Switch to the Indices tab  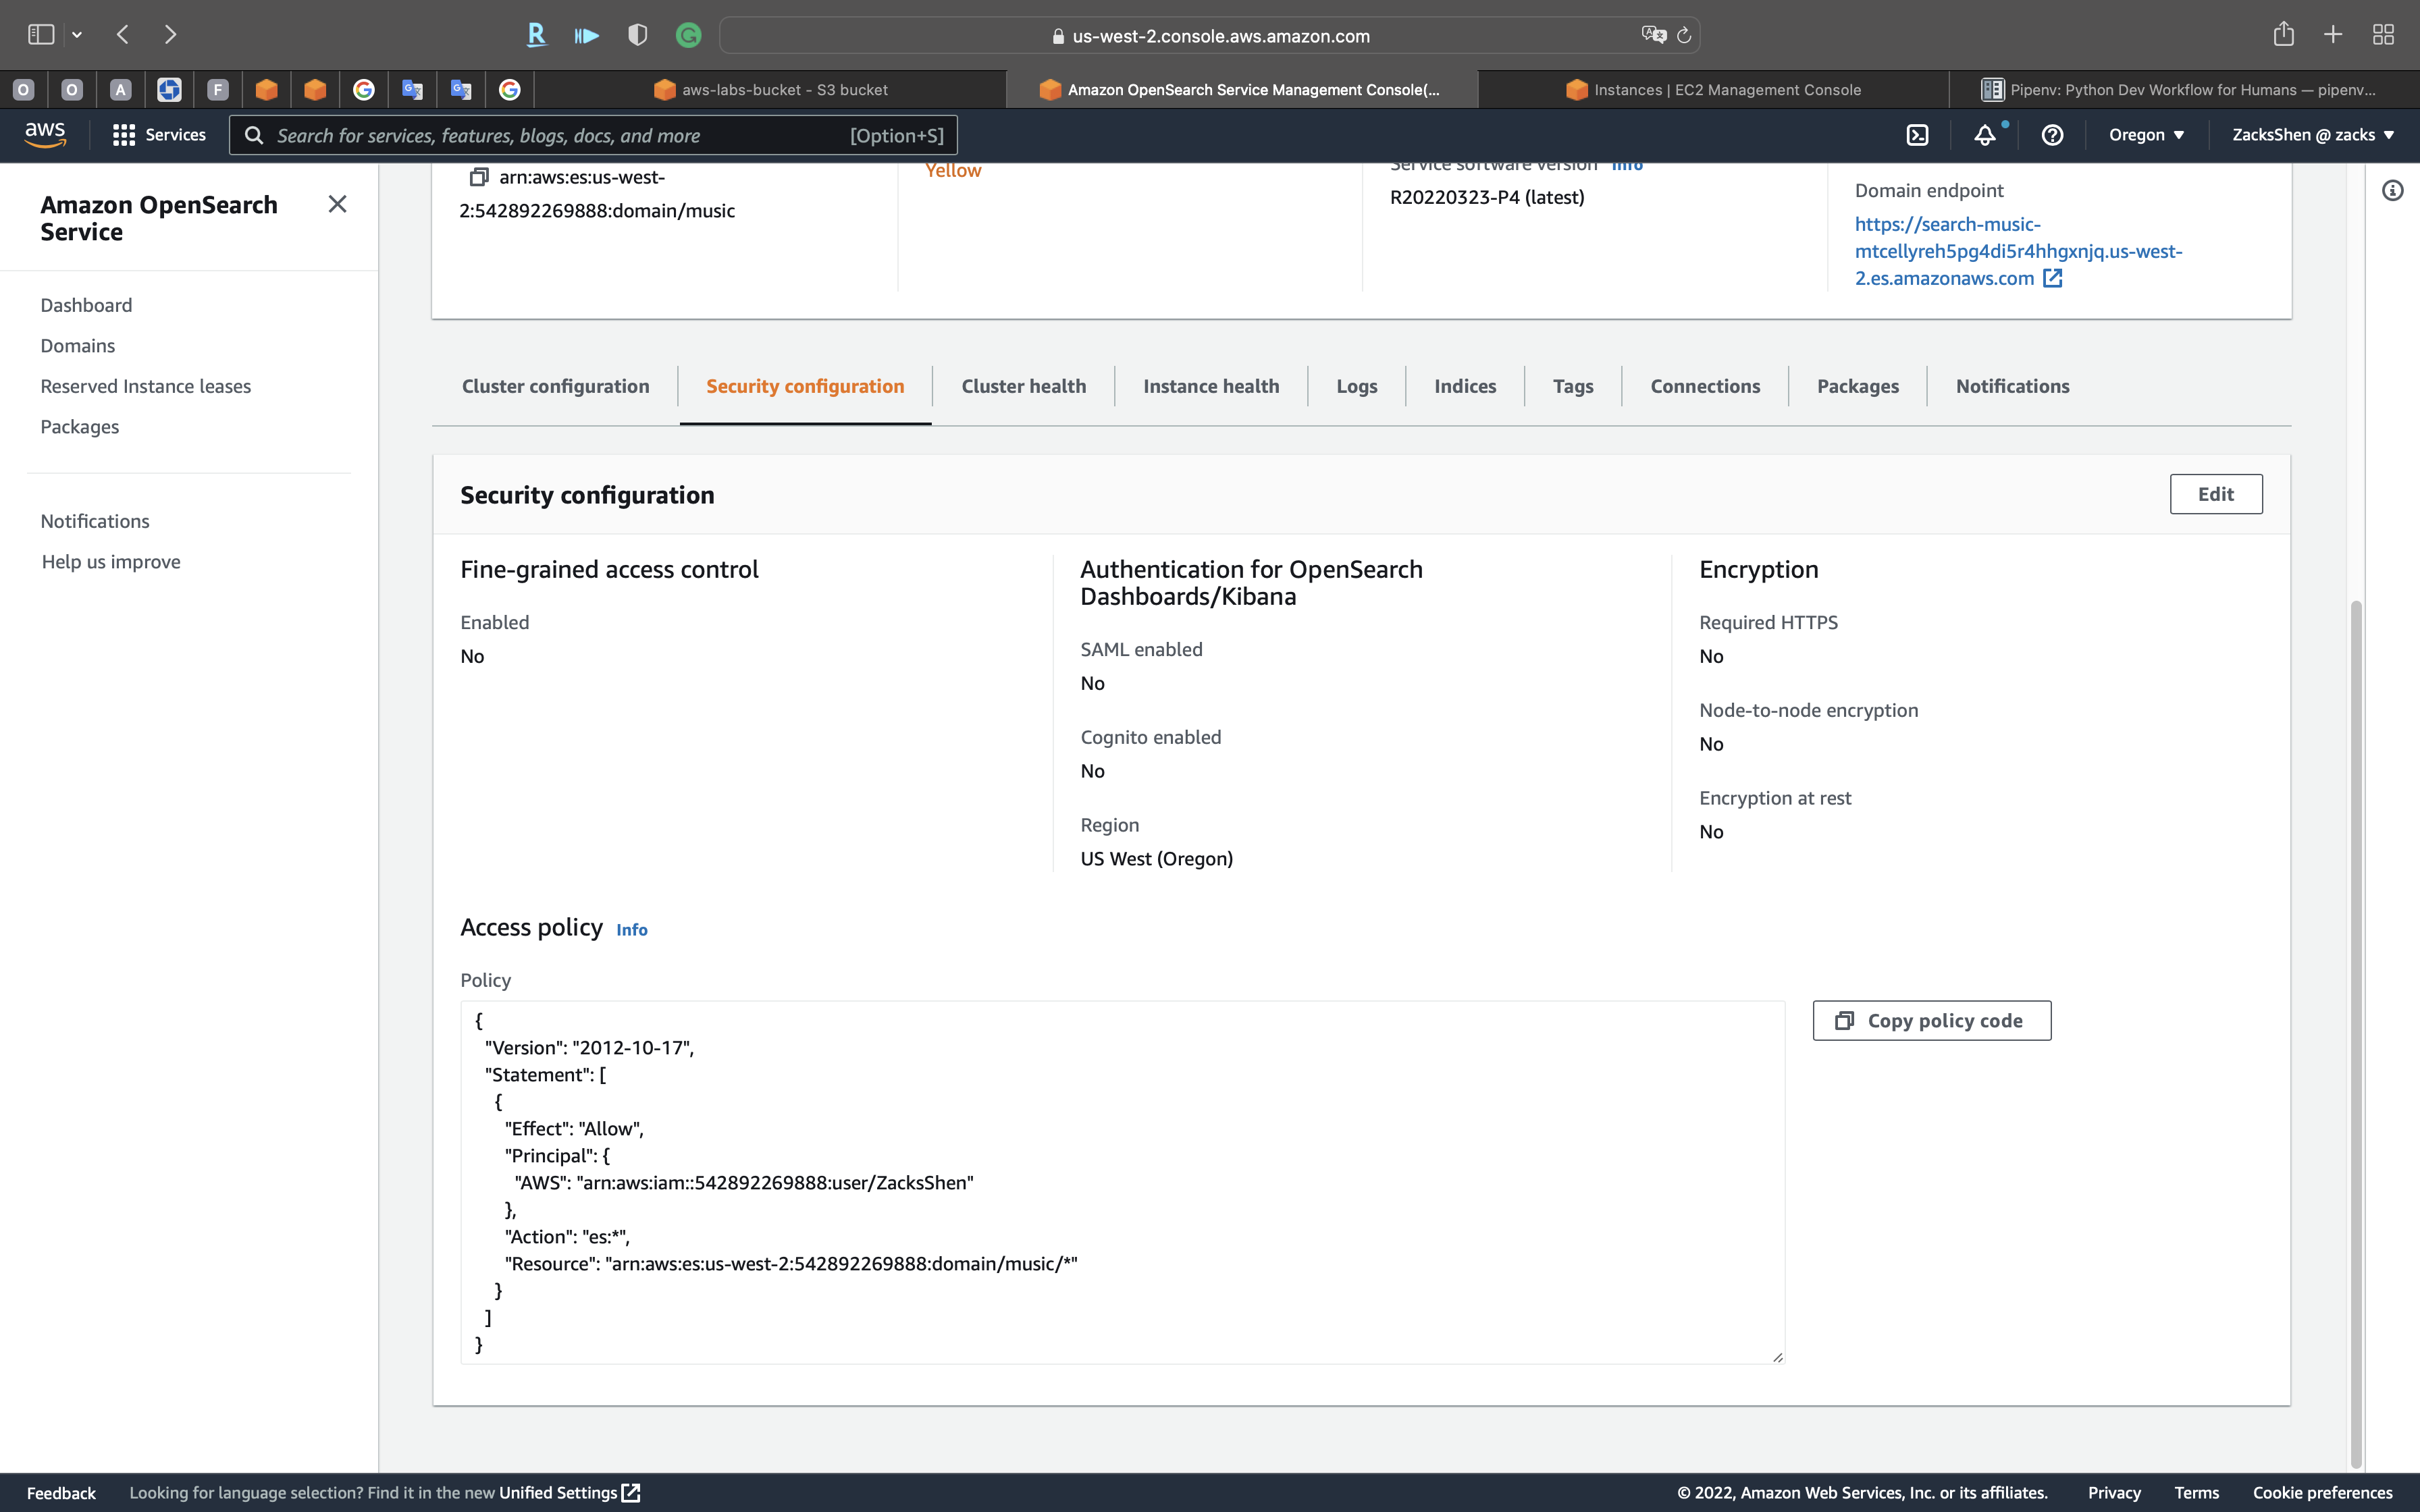[1464, 386]
